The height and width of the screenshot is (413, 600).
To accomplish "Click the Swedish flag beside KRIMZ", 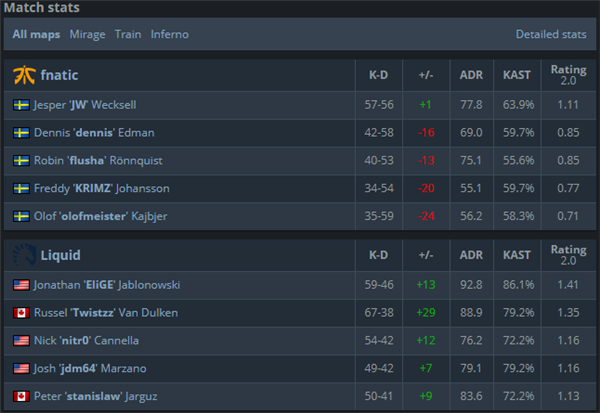I will point(21,188).
